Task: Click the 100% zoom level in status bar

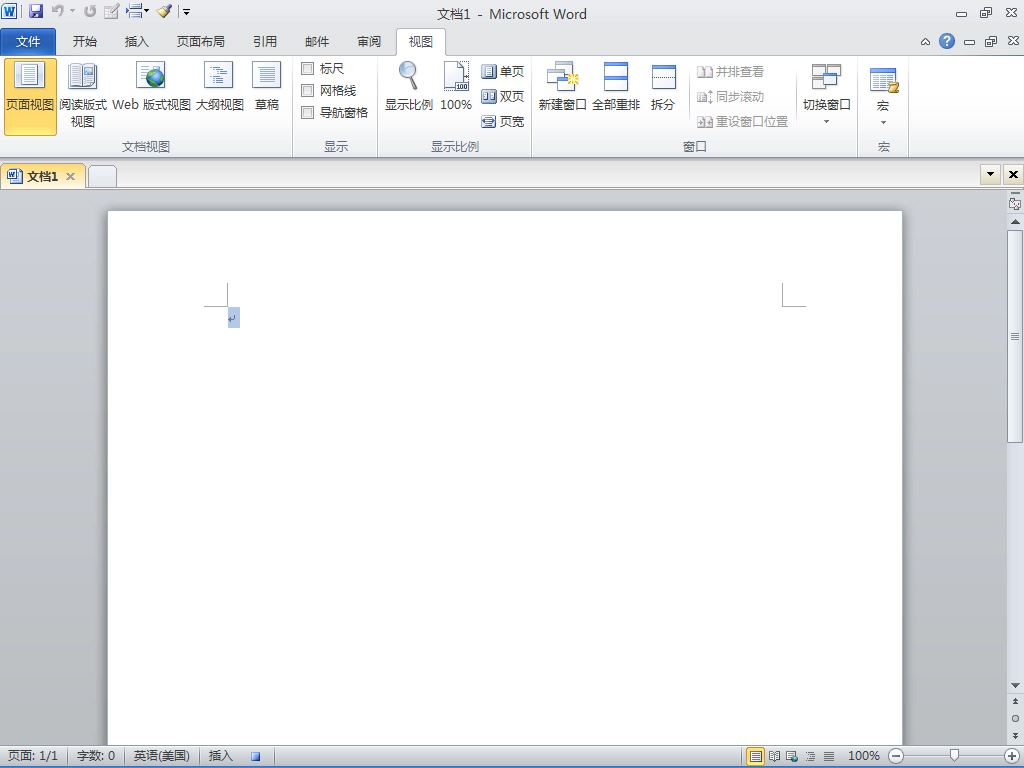Action: [x=863, y=756]
